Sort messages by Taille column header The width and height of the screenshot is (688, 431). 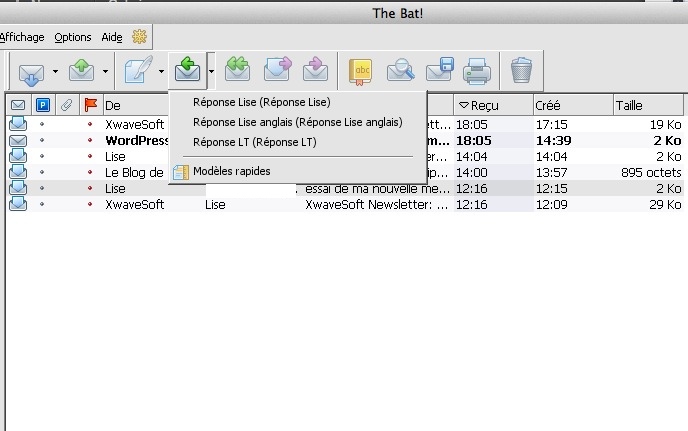(630, 105)
